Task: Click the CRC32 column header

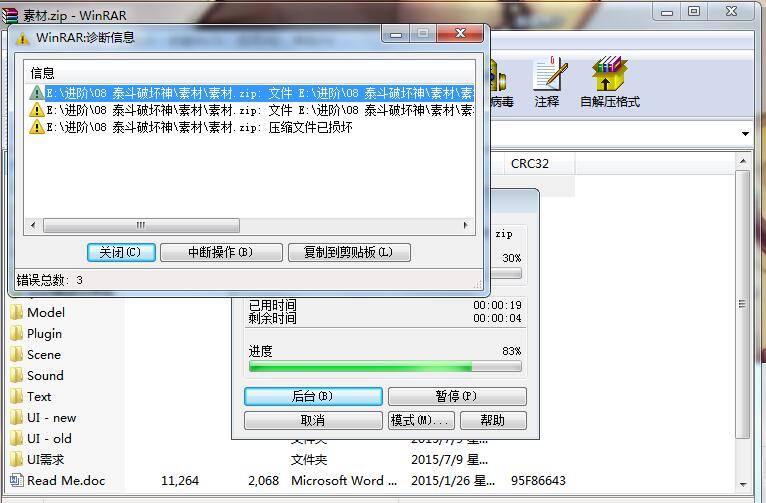Action: tap(530, 164)
